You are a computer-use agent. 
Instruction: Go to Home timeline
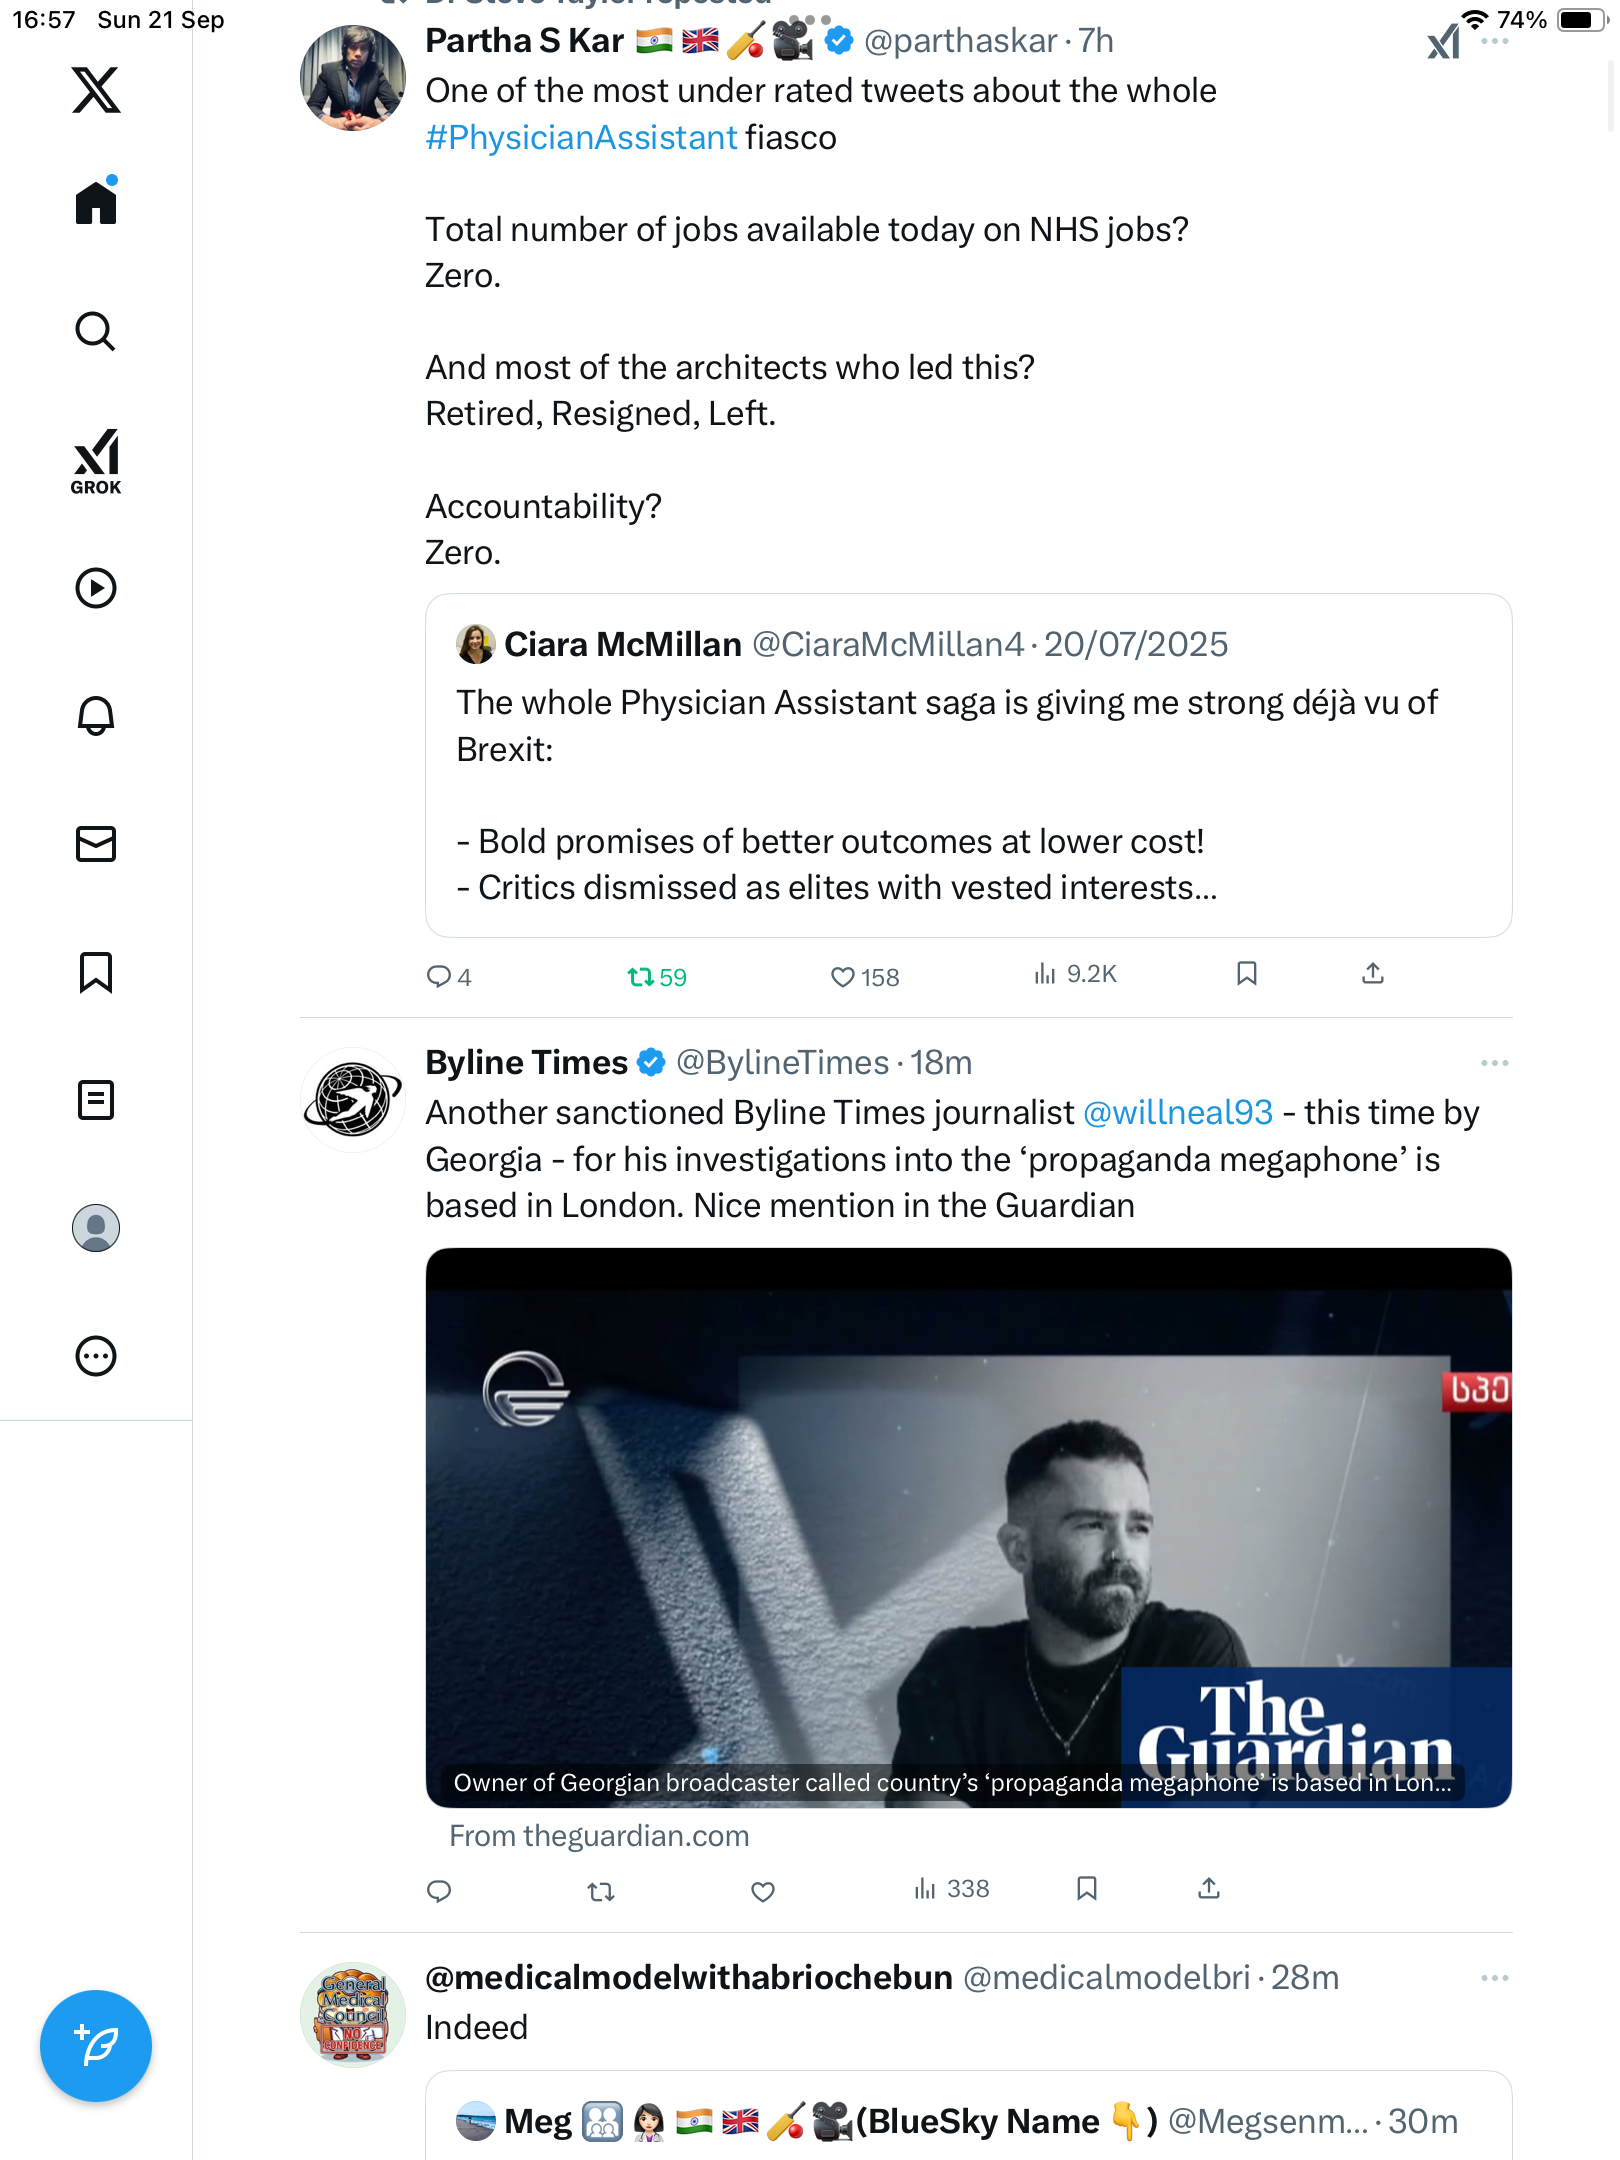point(96,203)
